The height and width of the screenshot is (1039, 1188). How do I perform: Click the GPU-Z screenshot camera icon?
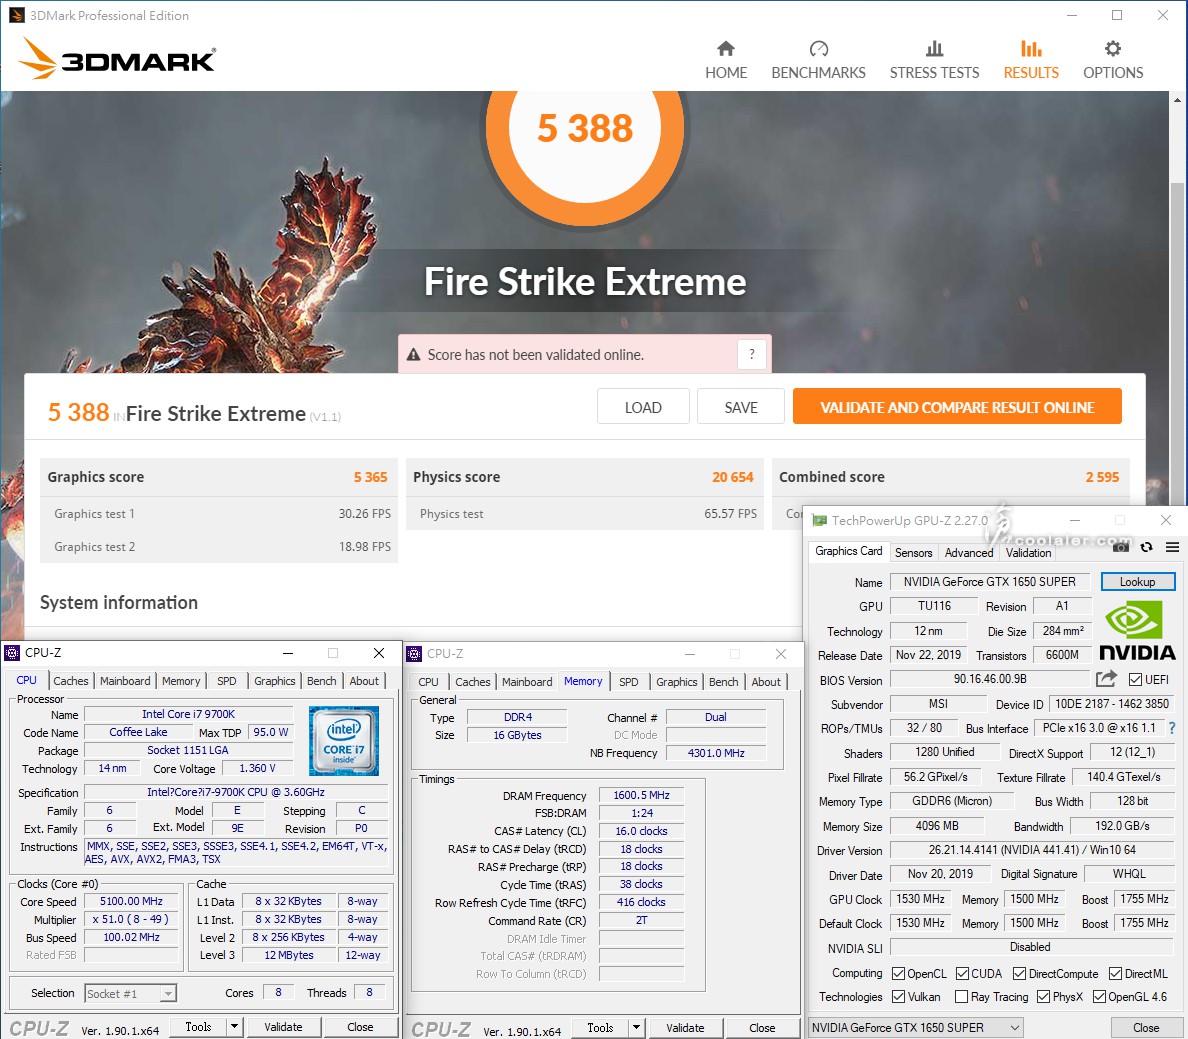1121,547
